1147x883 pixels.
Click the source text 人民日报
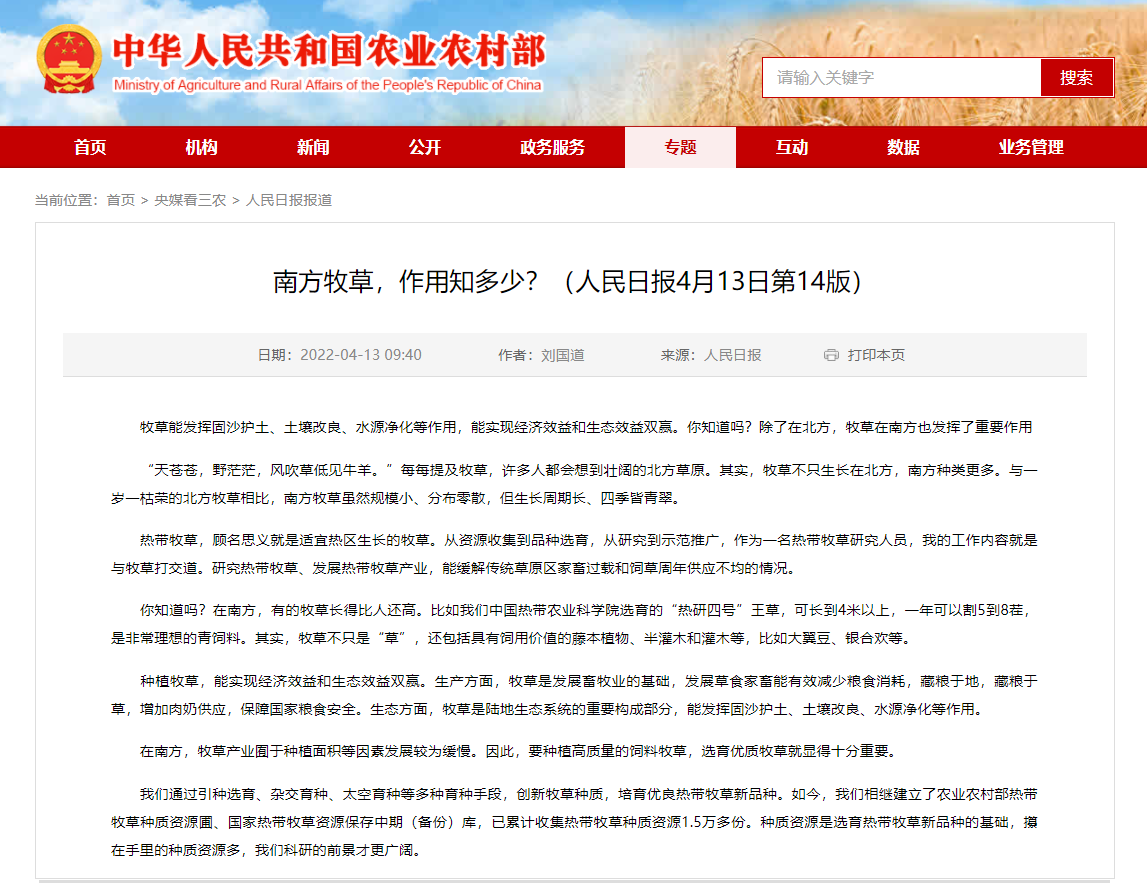tap(732, 355)
